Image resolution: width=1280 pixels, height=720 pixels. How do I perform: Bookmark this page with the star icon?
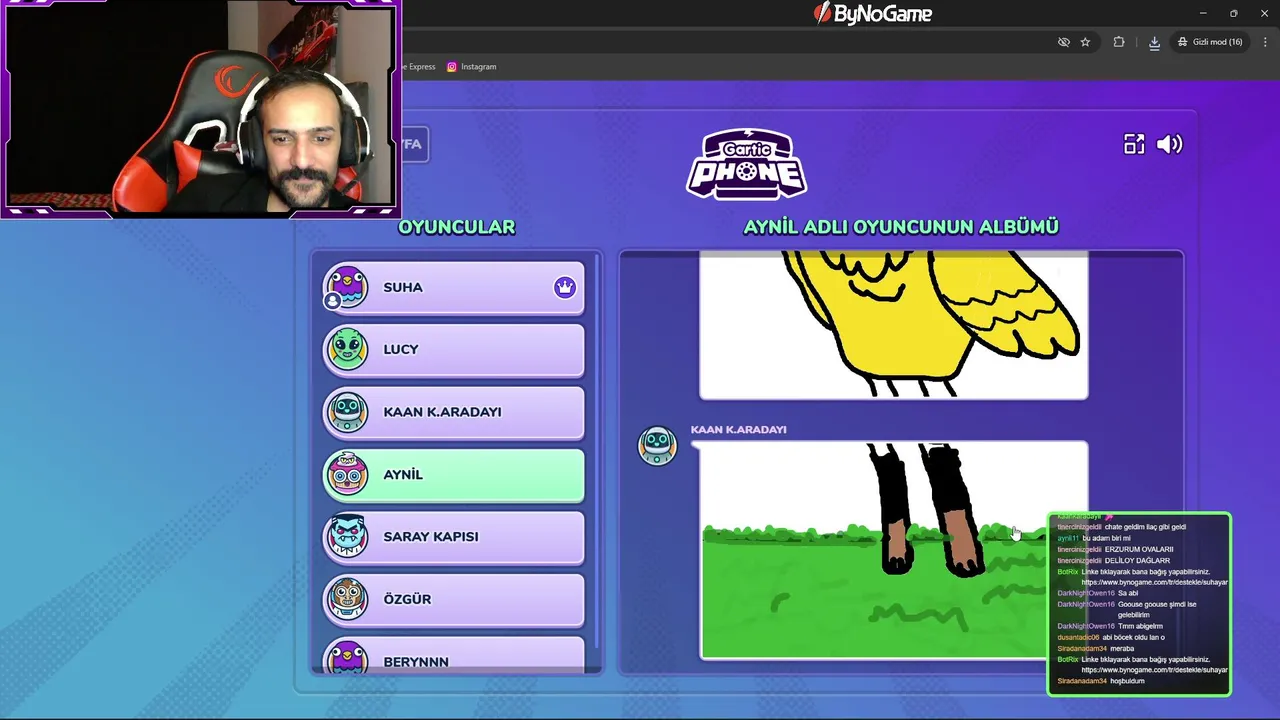click(x=1085, y=42)
